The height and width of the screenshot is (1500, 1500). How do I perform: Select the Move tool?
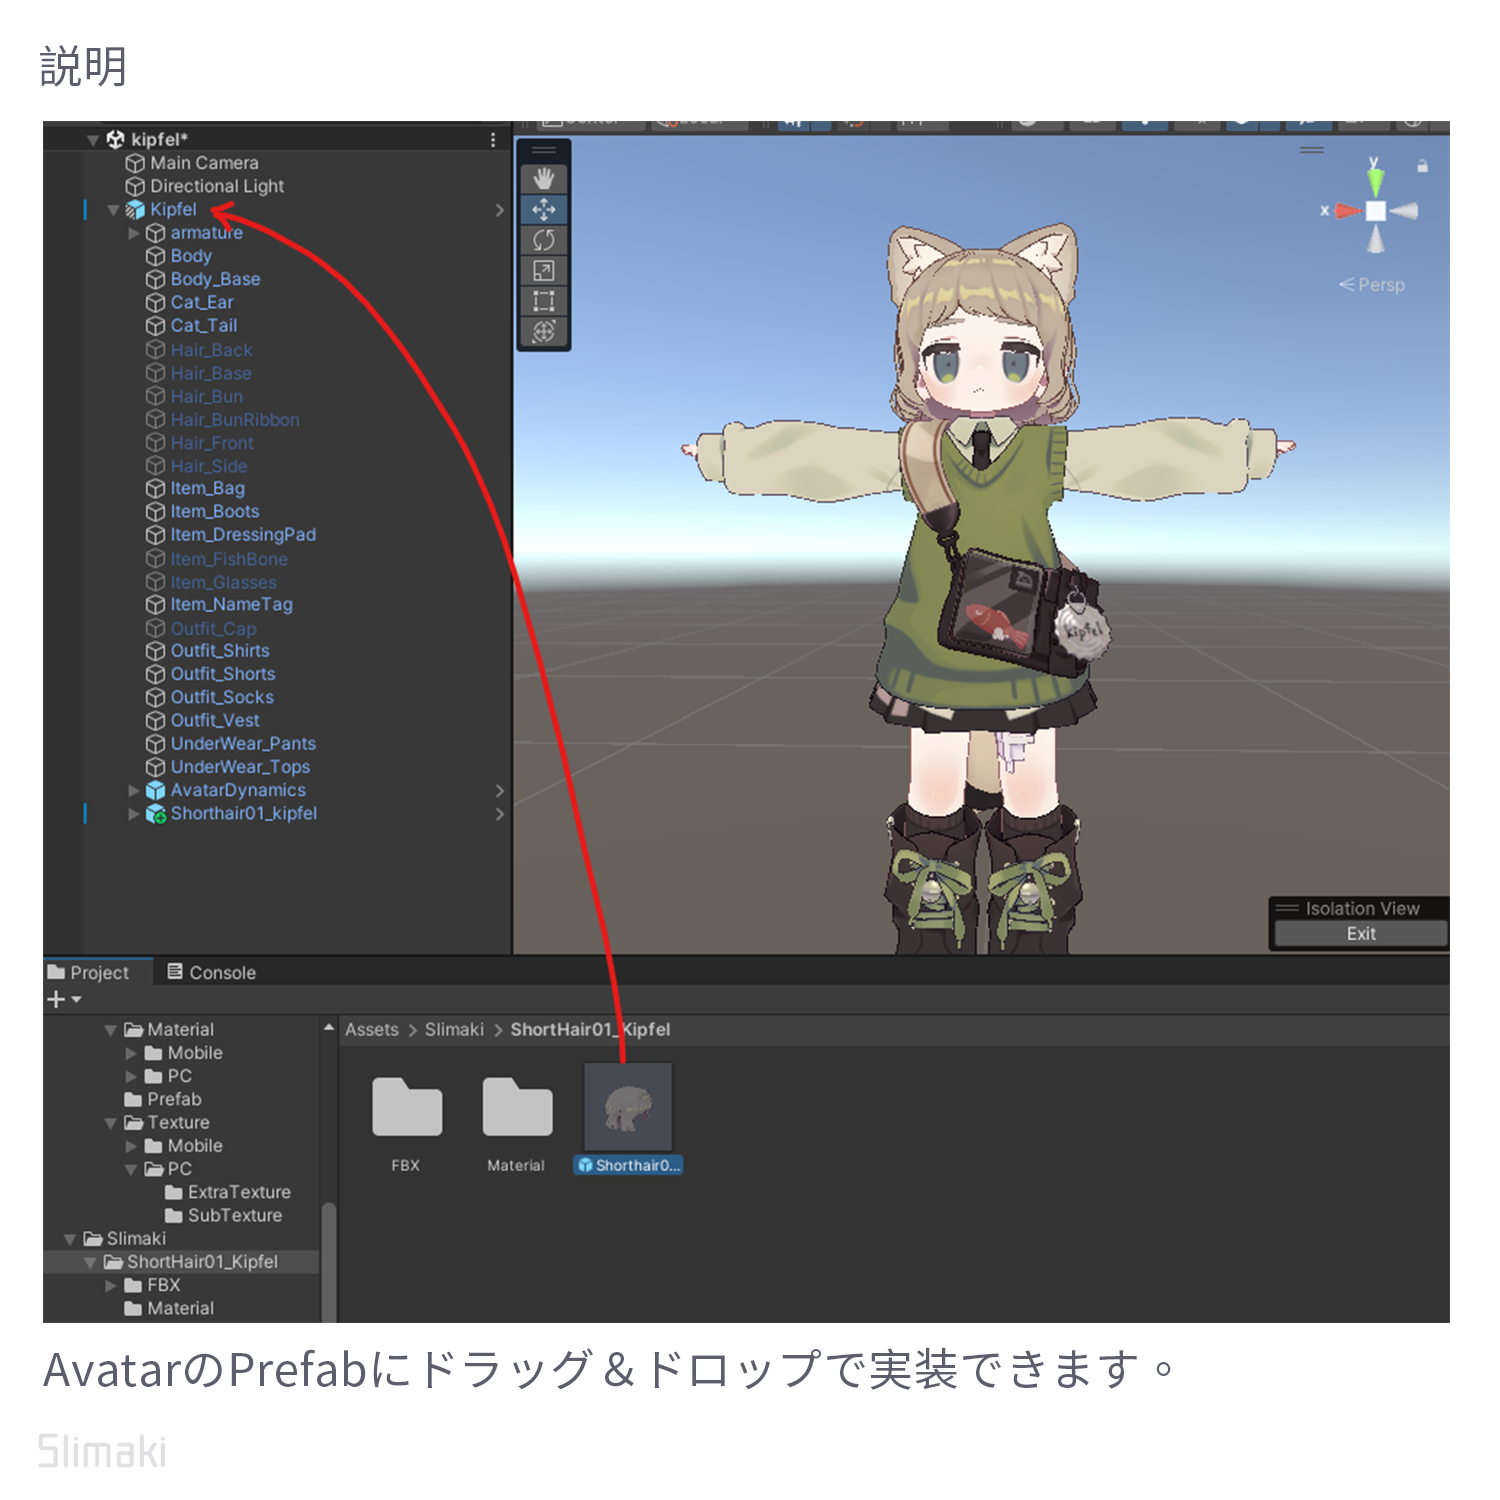543,209
